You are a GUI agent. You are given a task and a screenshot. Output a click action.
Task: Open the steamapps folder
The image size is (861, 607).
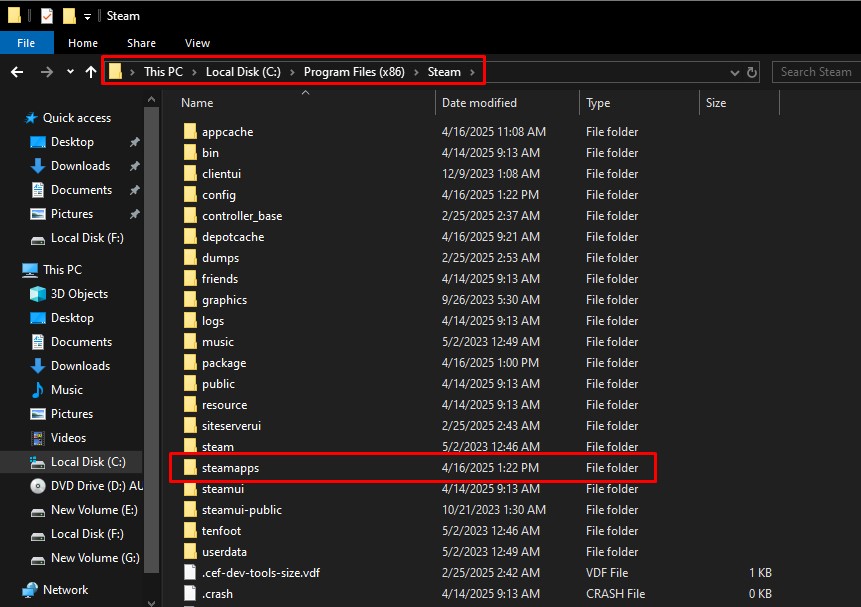pyautogui.click(x=233, y=467)
